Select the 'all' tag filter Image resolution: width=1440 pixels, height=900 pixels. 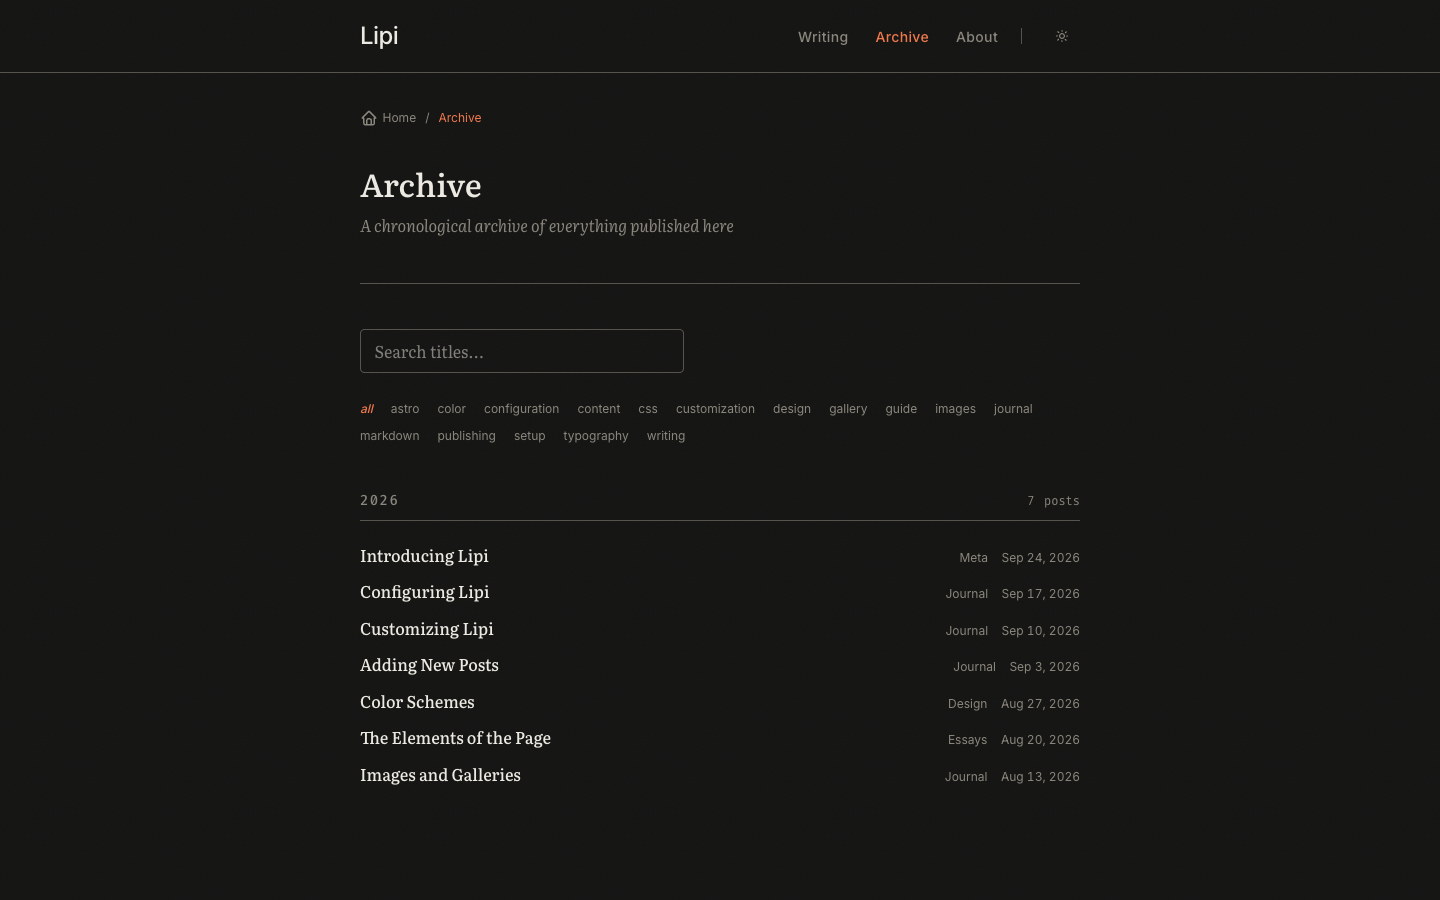[367, 409]
